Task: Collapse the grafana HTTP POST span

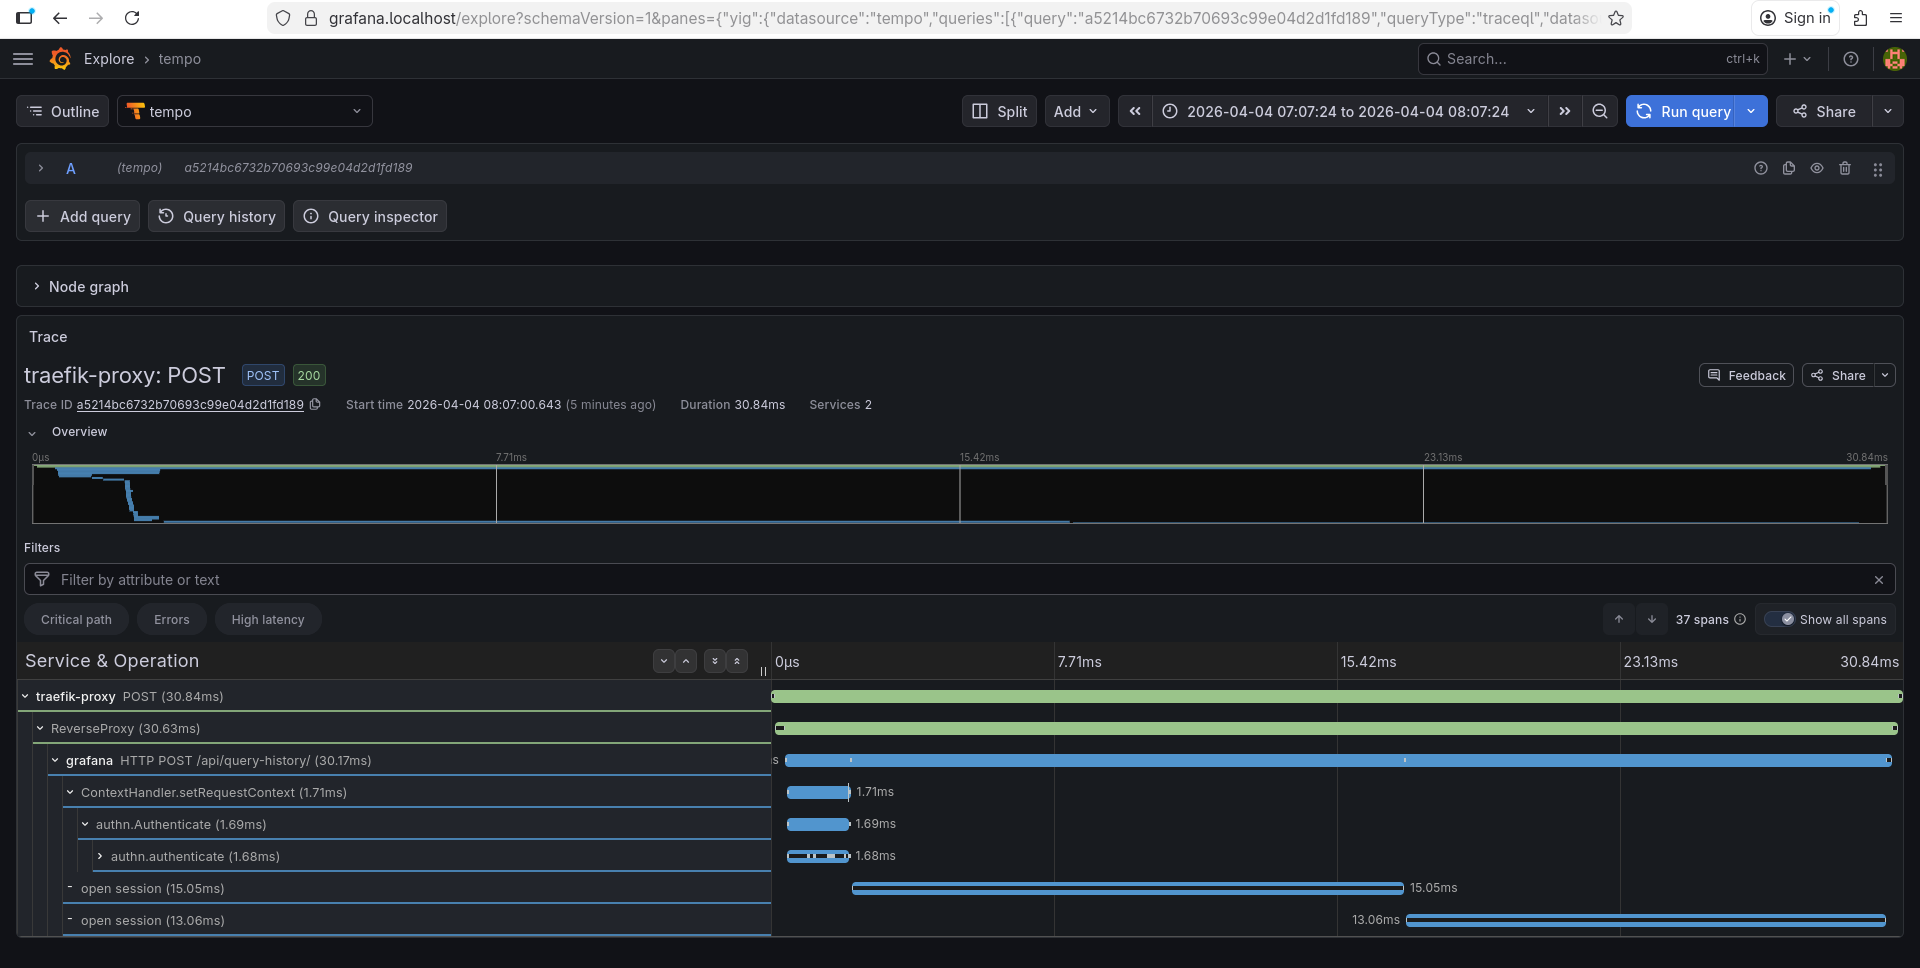Action: point(55,760)
